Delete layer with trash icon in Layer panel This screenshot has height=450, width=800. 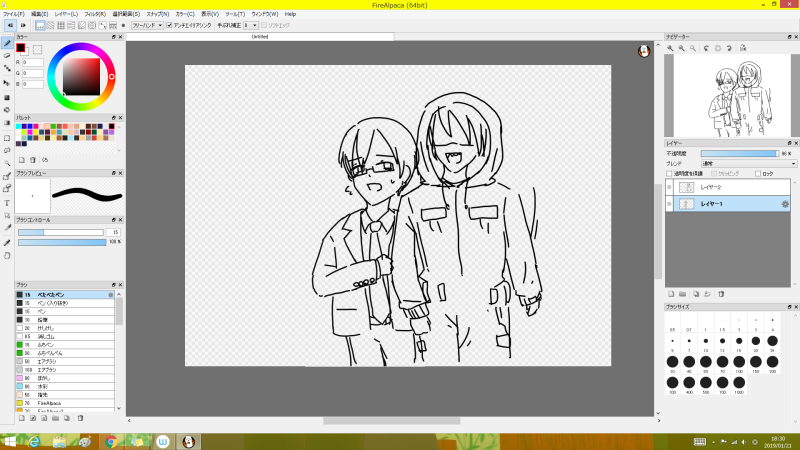pos(721,294)
